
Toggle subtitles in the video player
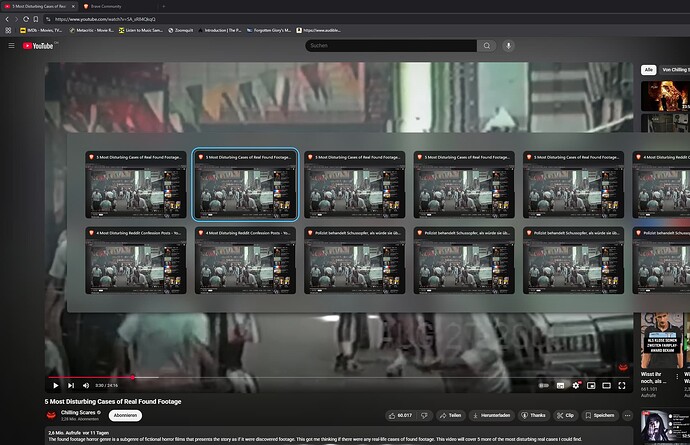coord(560,386)
